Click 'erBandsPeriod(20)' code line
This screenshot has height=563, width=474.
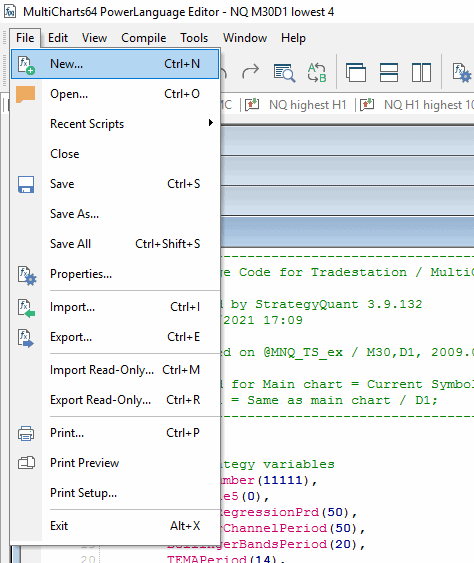pyautogui.click(x=294, y=544)
